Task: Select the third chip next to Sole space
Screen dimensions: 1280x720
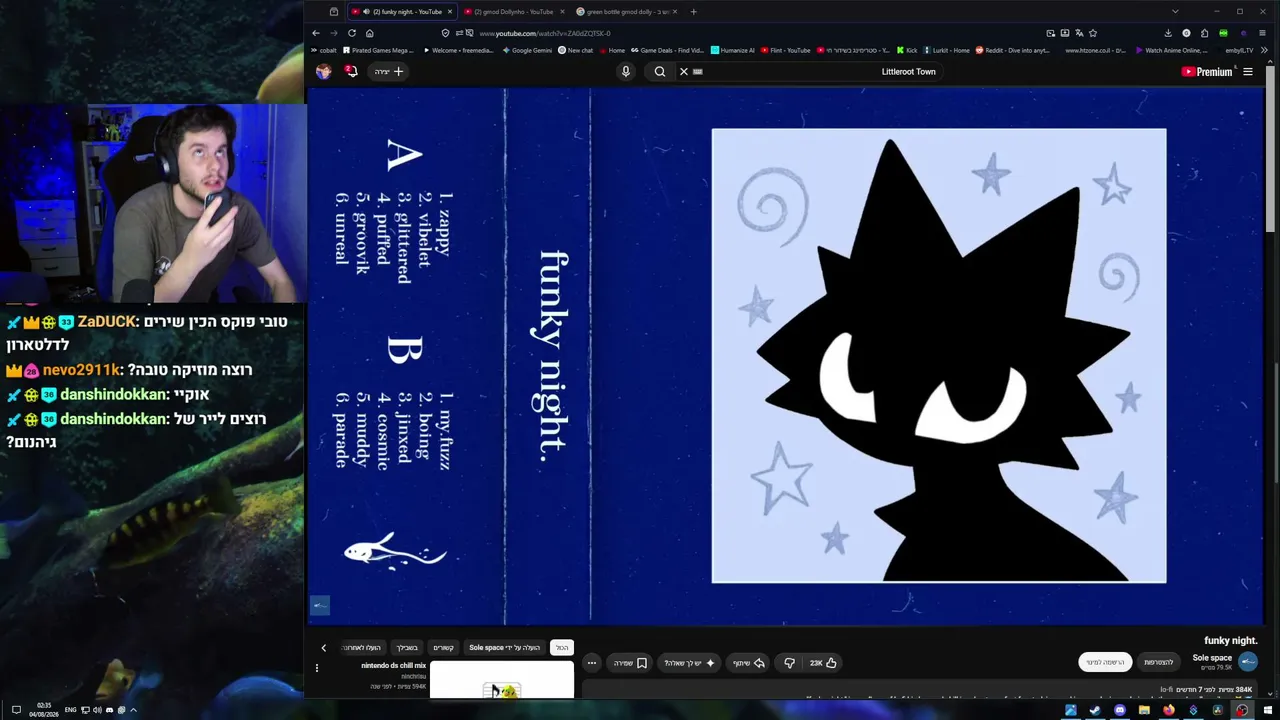Action: pyautogui.click(x=443, y=648)
